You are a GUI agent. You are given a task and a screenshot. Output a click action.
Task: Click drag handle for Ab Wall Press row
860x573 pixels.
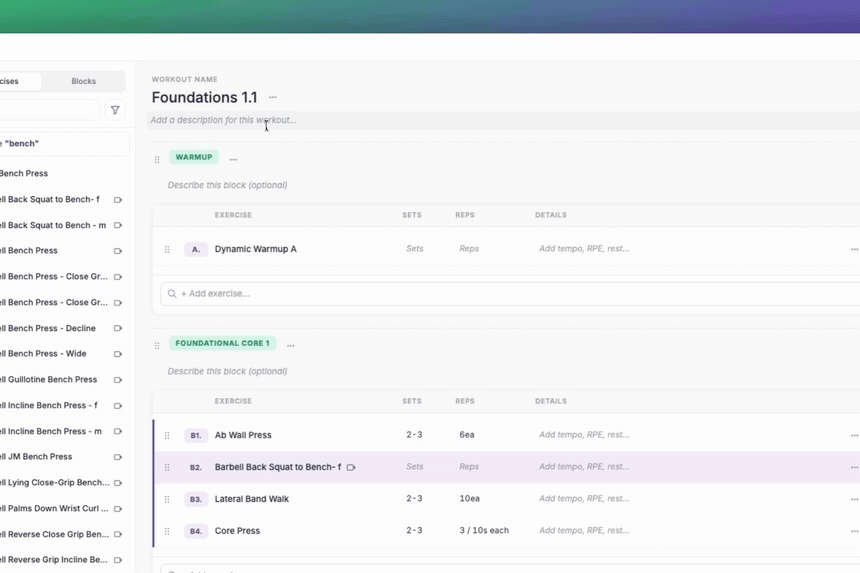click(167, 435)
